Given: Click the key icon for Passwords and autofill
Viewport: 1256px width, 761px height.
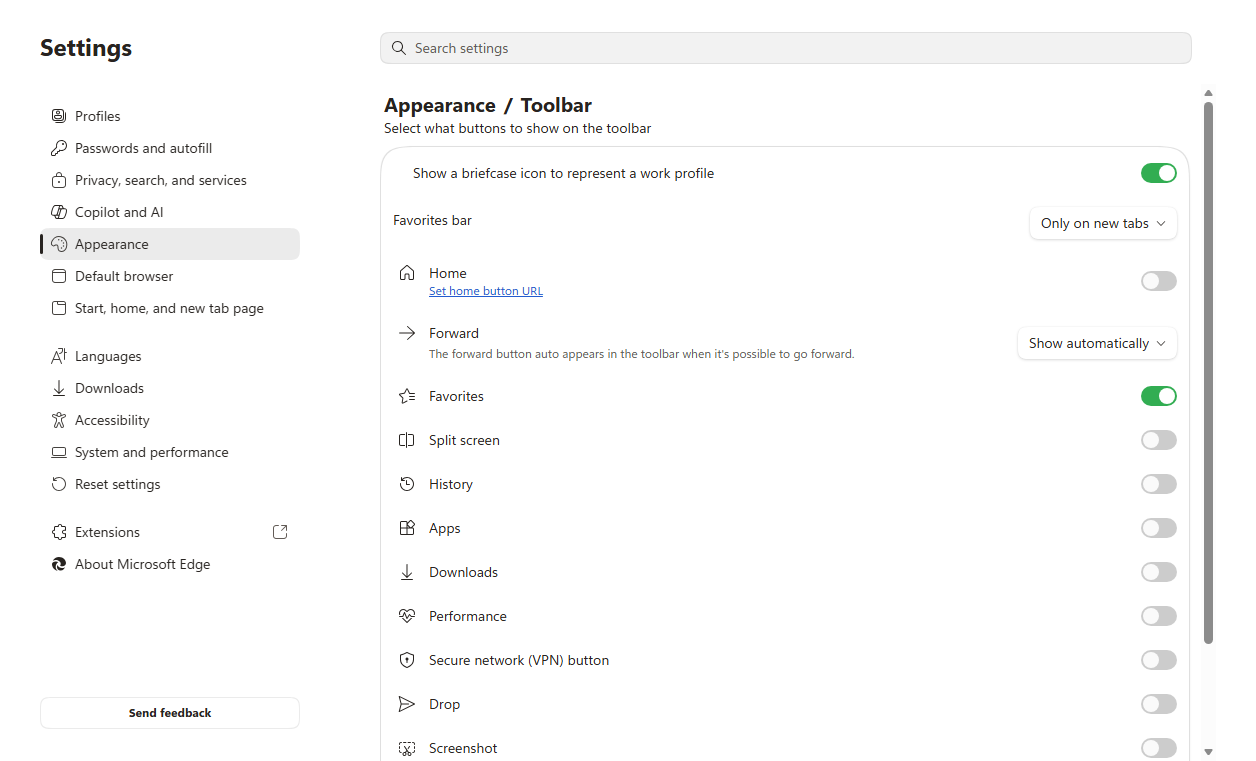Looking at the screenshot, I should (x=58, y=148).
